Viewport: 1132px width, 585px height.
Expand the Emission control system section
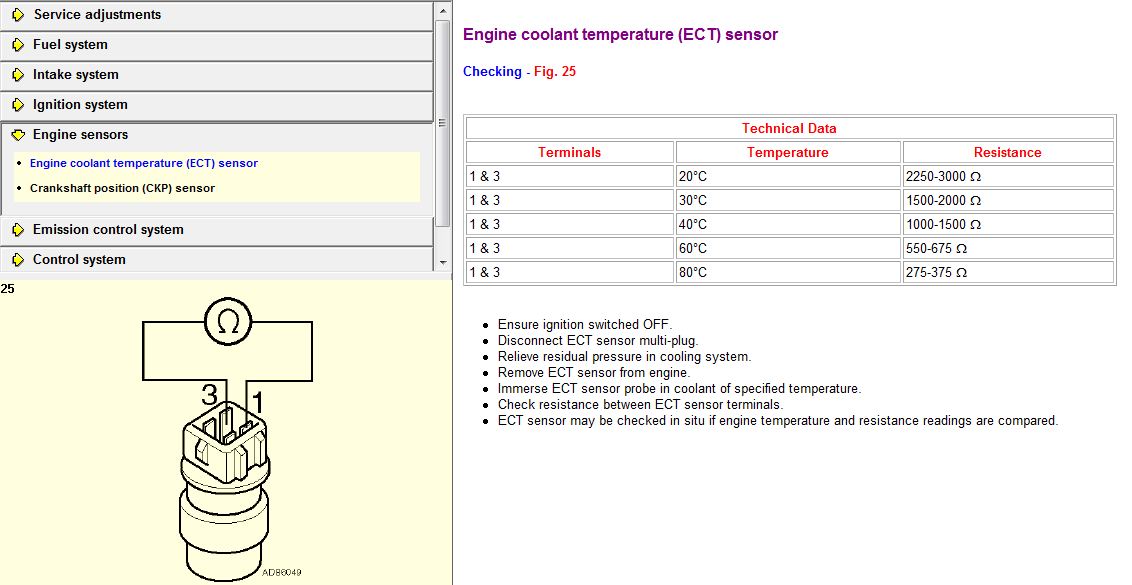[x=108, y=230]
